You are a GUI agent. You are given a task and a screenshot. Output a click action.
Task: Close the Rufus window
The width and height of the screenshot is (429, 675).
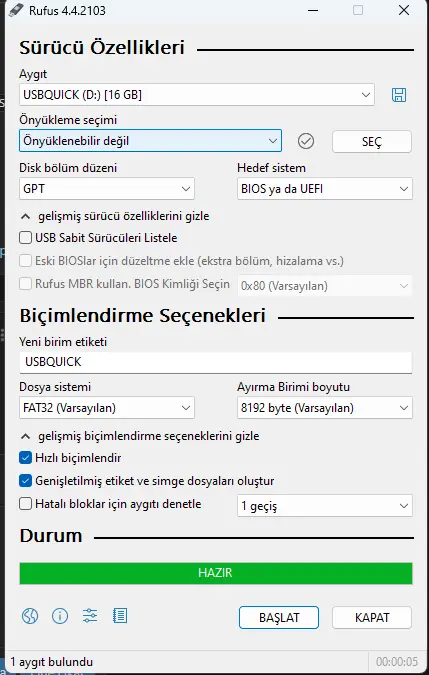[404, 10]
